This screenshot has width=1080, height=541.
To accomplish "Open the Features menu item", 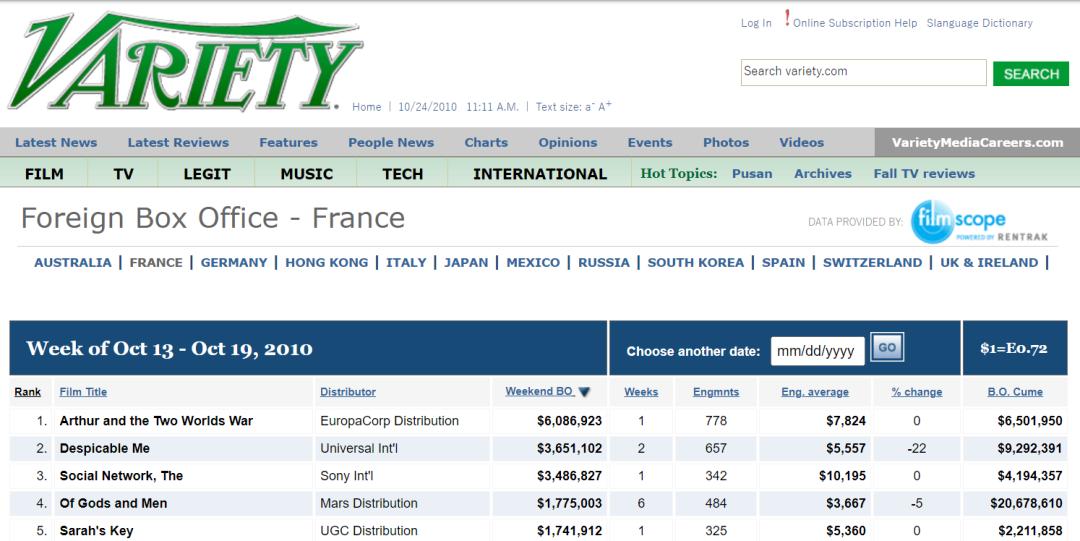I will 288,143.
